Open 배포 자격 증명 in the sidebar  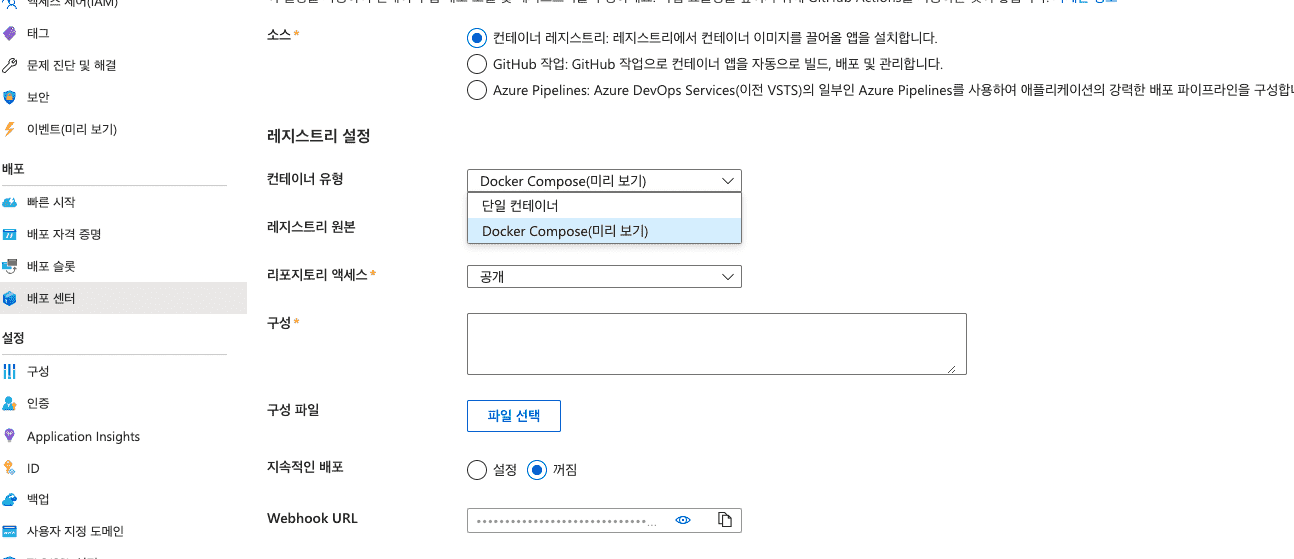[x=64, y=234]
